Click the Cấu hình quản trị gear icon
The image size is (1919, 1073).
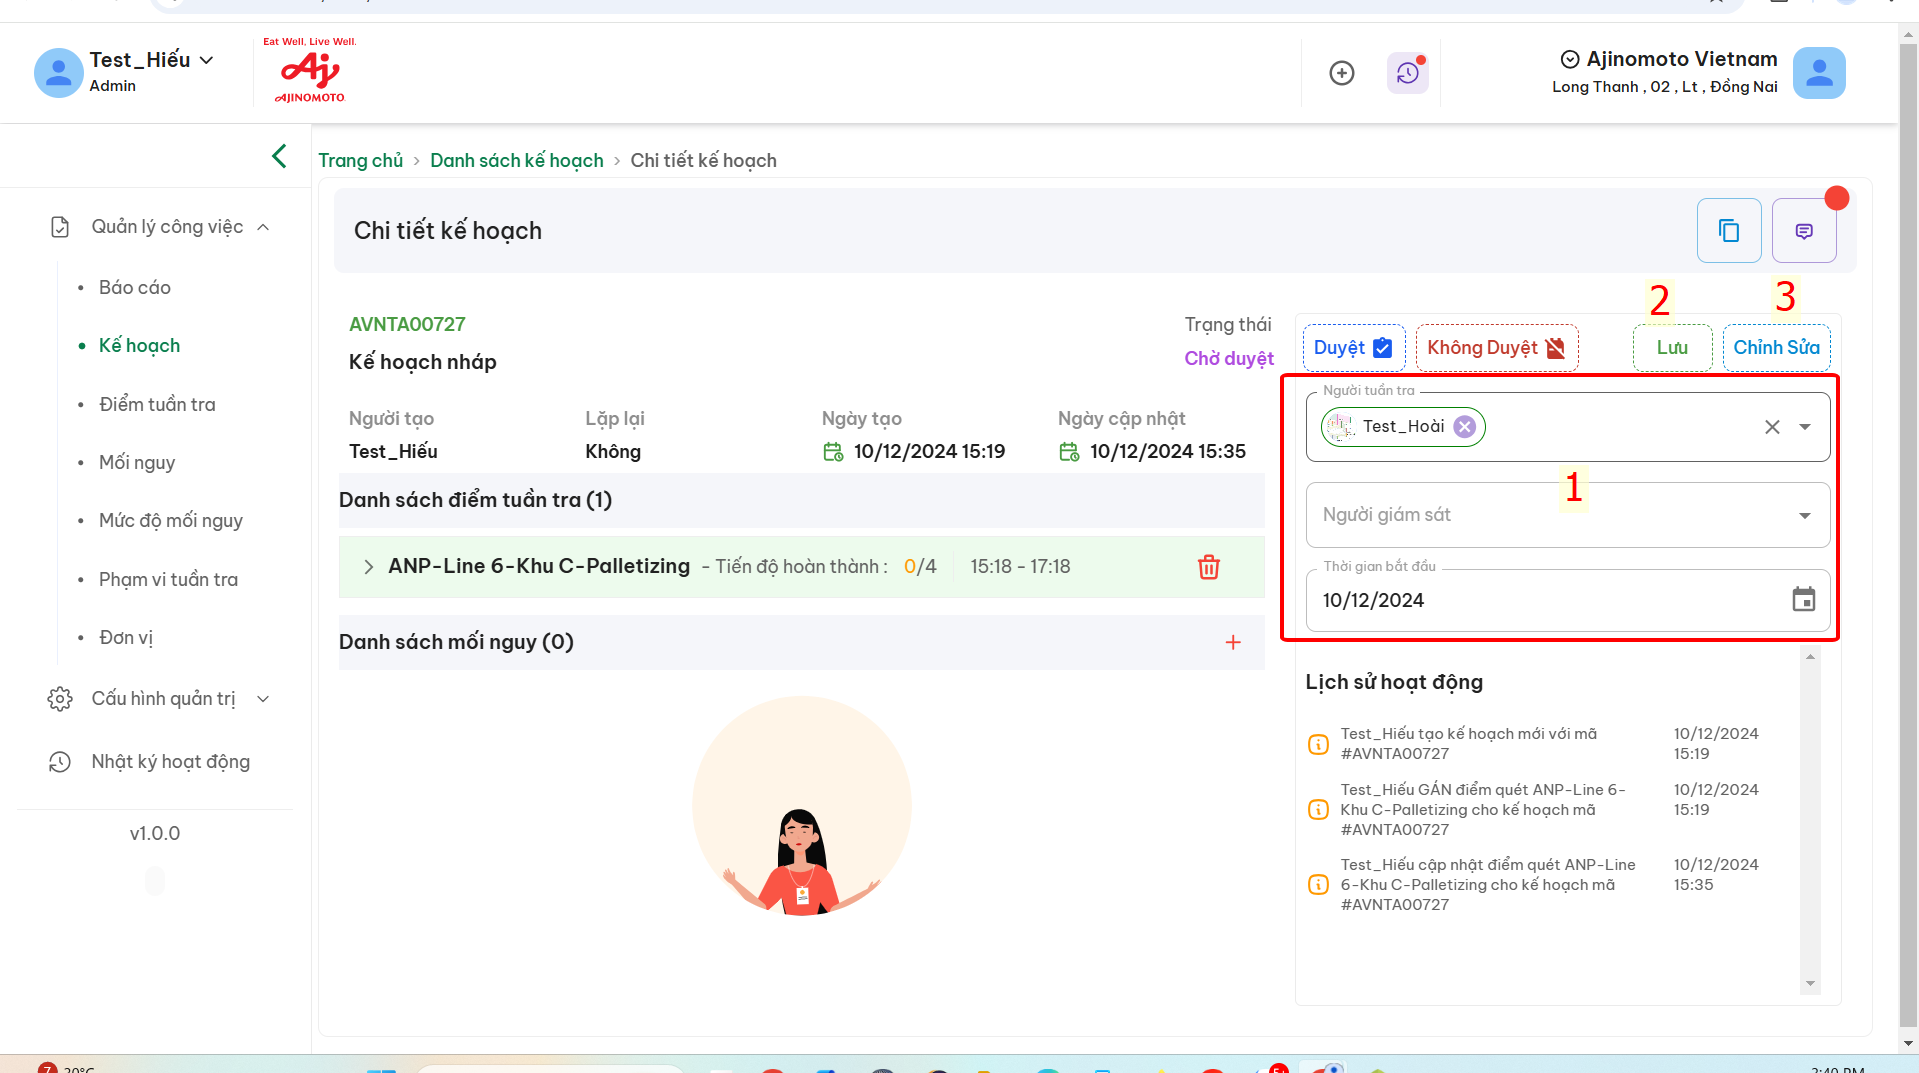click(60, 699)
